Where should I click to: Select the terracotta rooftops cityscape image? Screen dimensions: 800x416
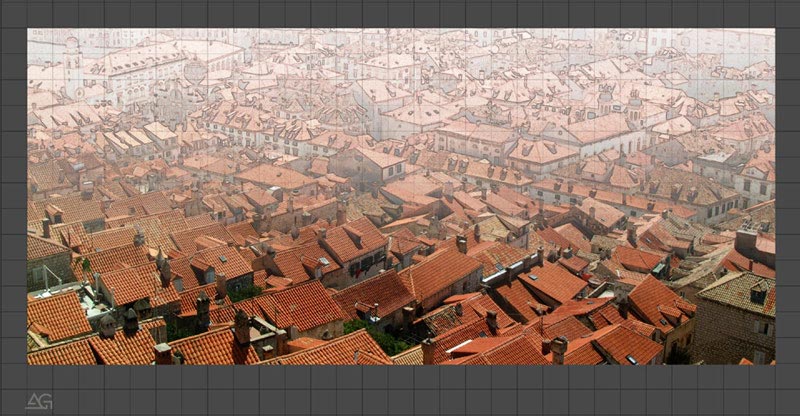pyautogui.click(x=401, y=197)
